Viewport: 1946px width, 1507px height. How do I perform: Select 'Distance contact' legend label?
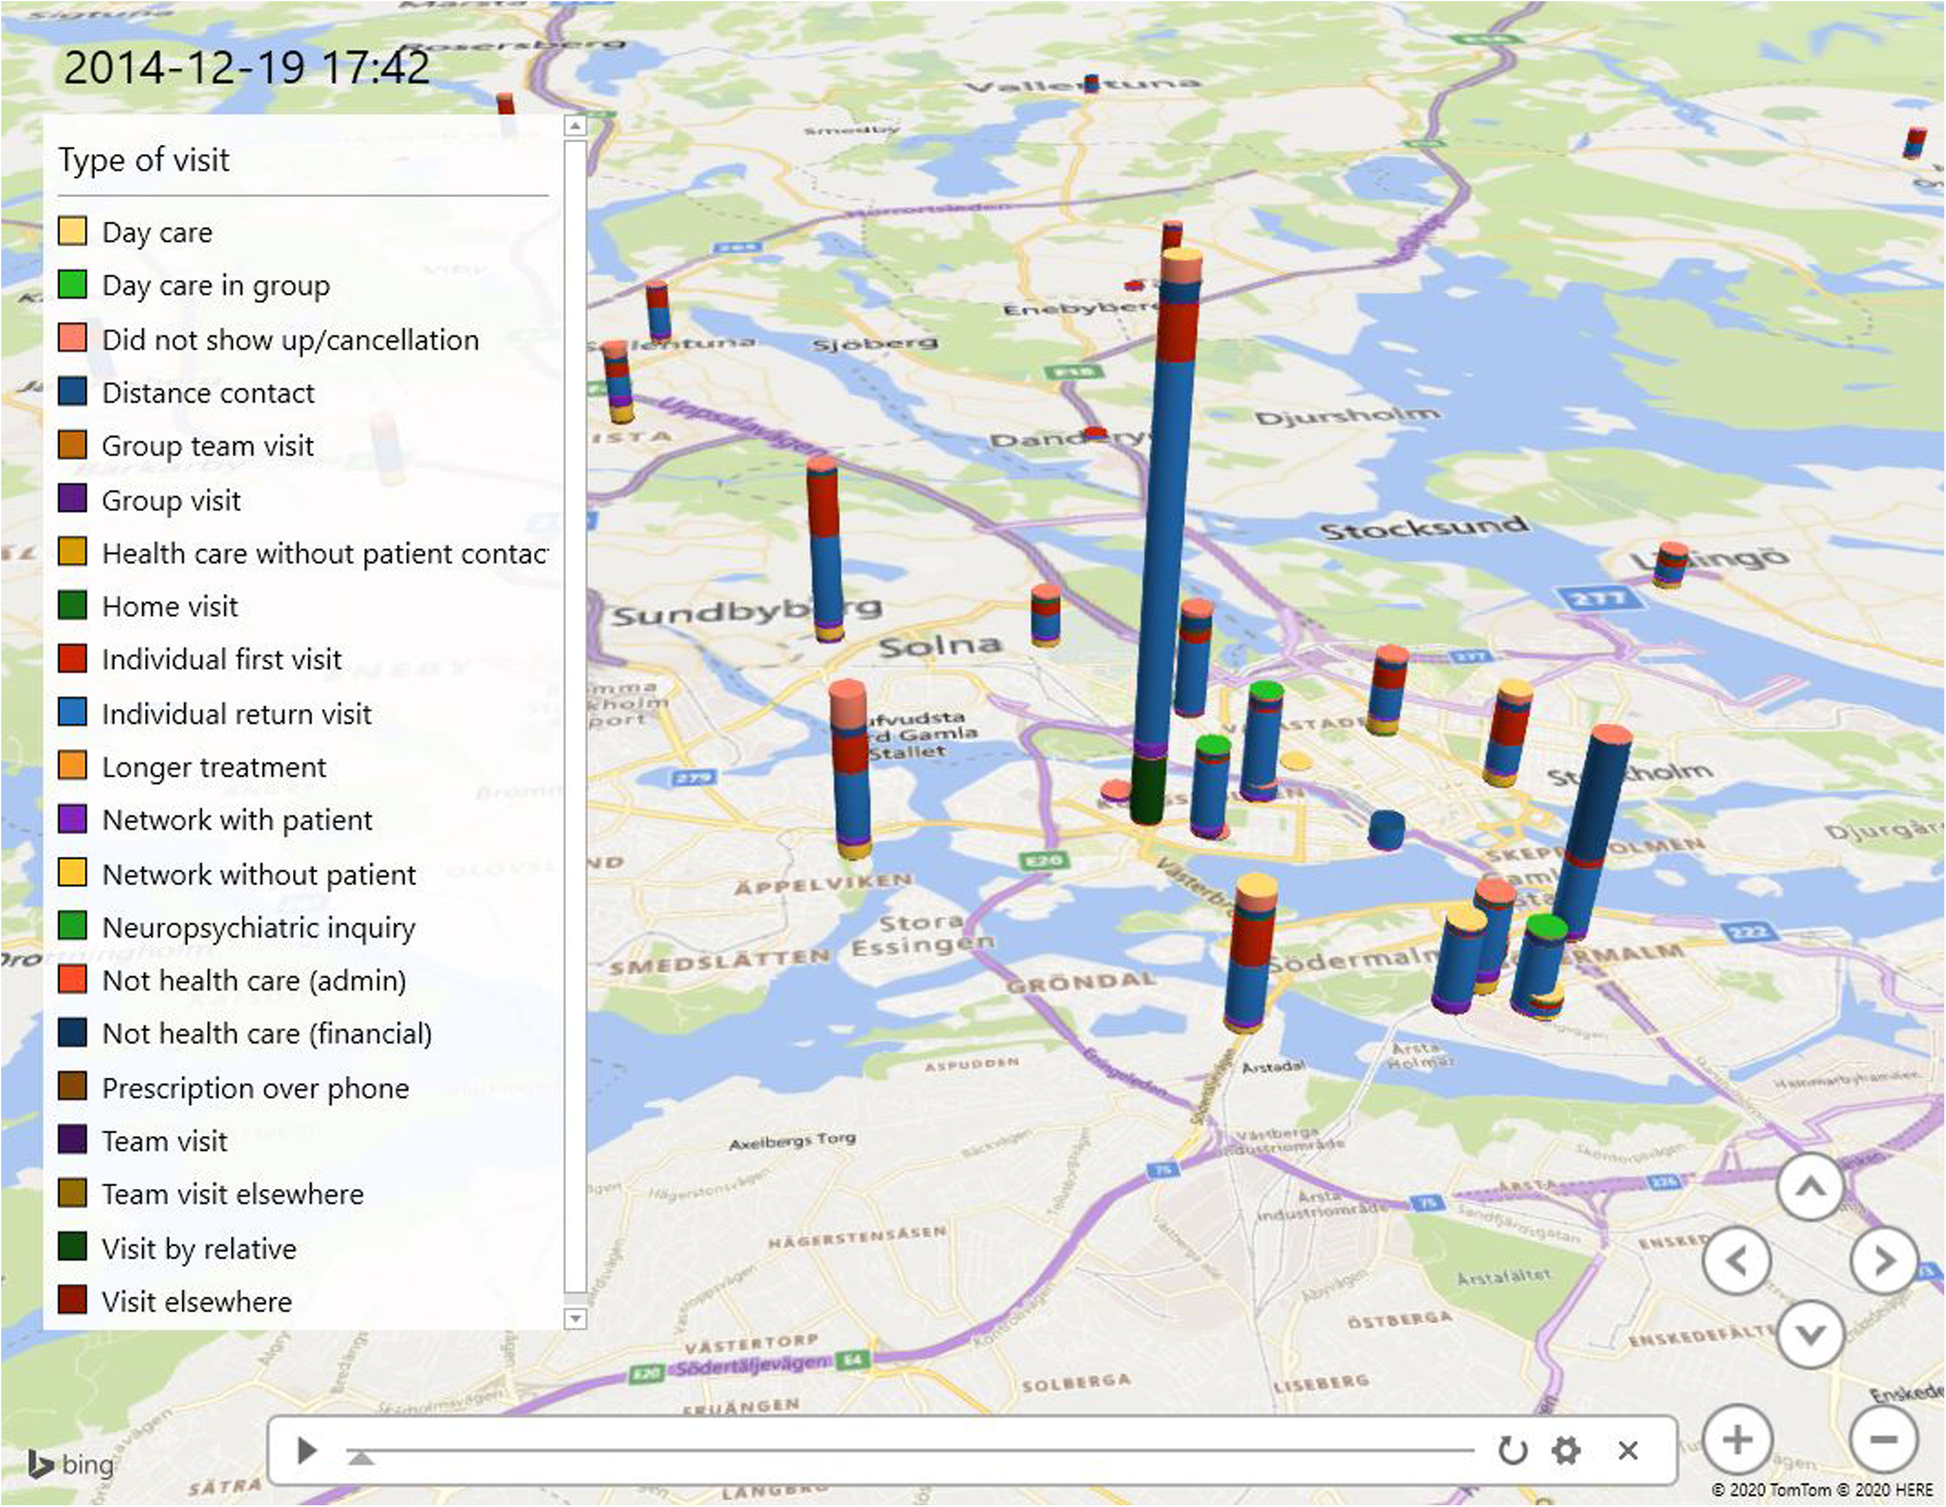tap(208, 393)
